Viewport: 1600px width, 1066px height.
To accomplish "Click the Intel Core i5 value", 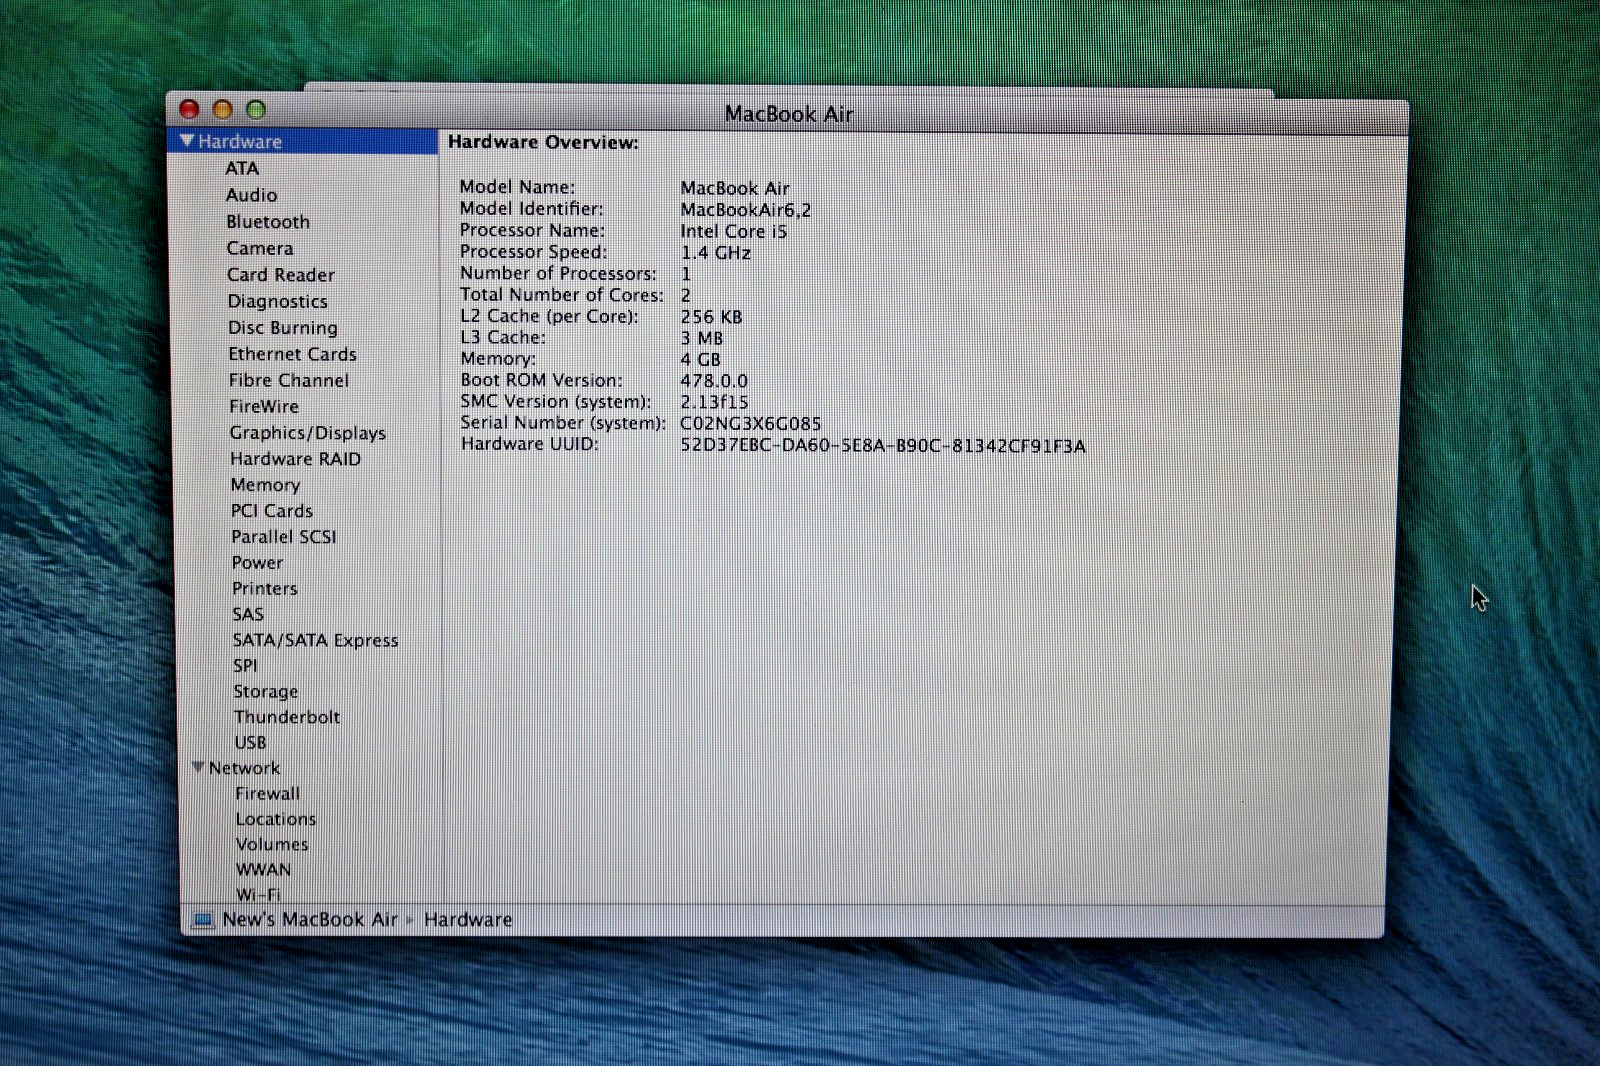I will coord(734,231).
